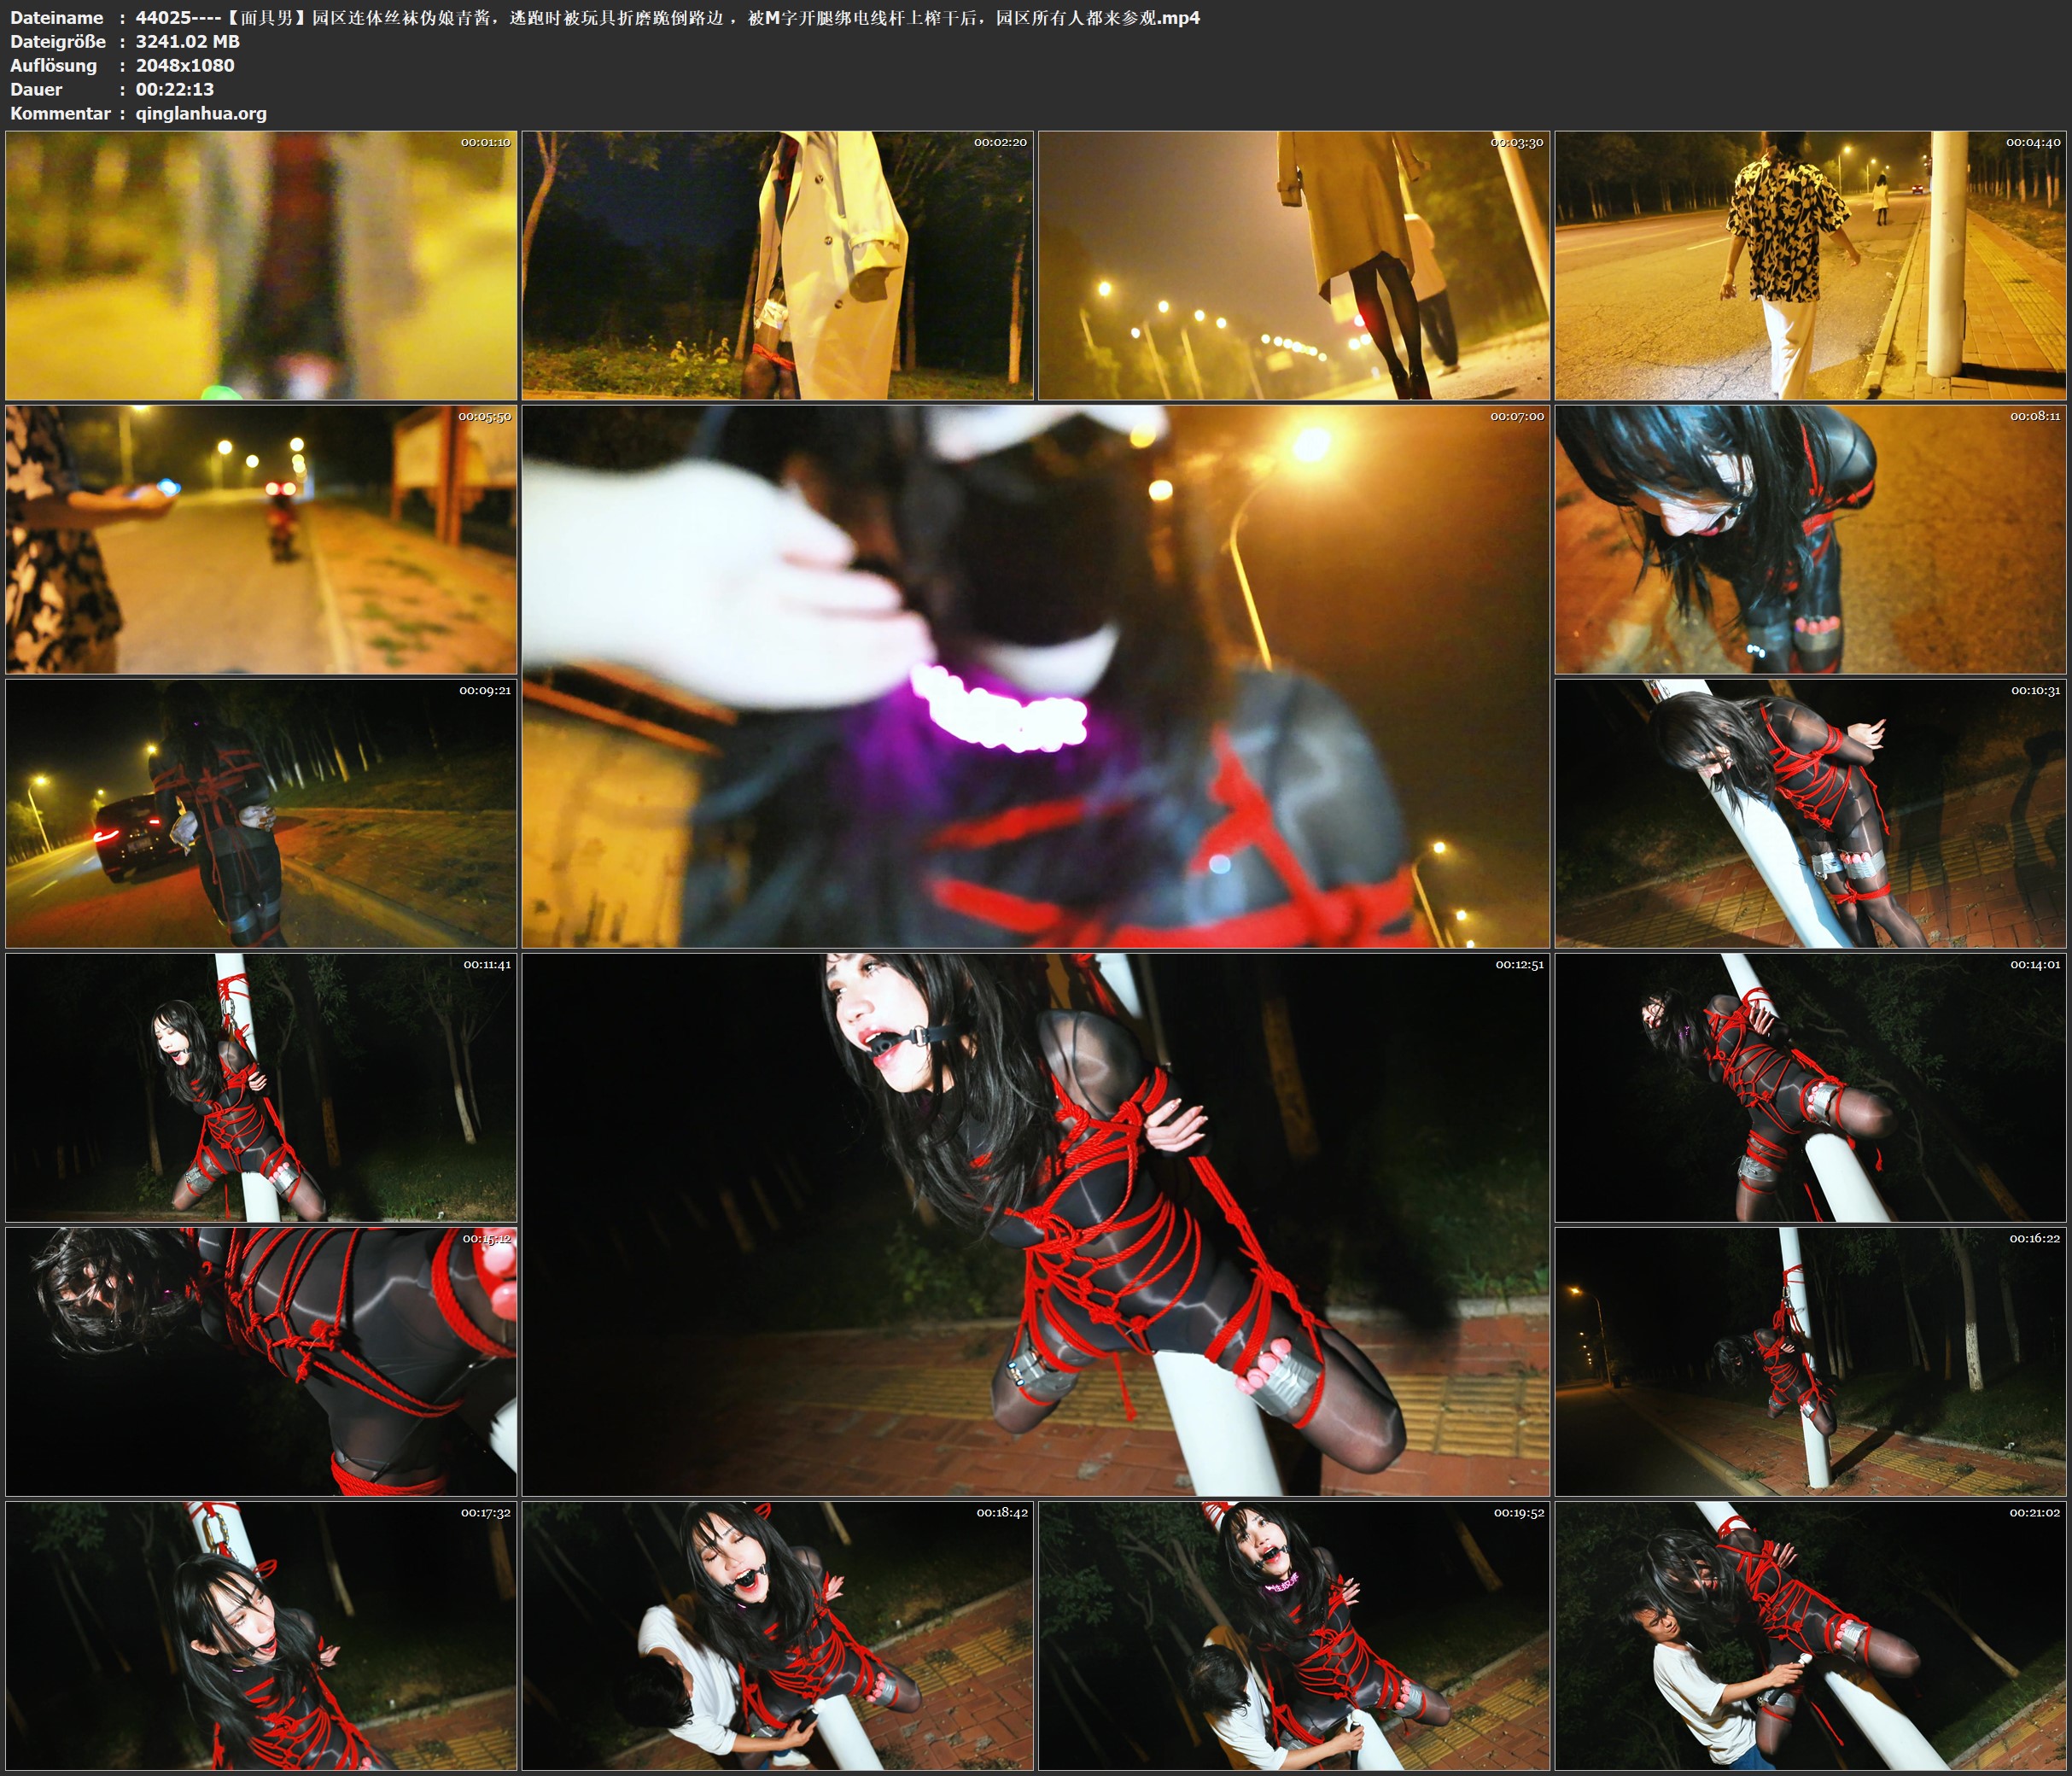Open the thumbnail at 00:05:50

coord(261,540)
